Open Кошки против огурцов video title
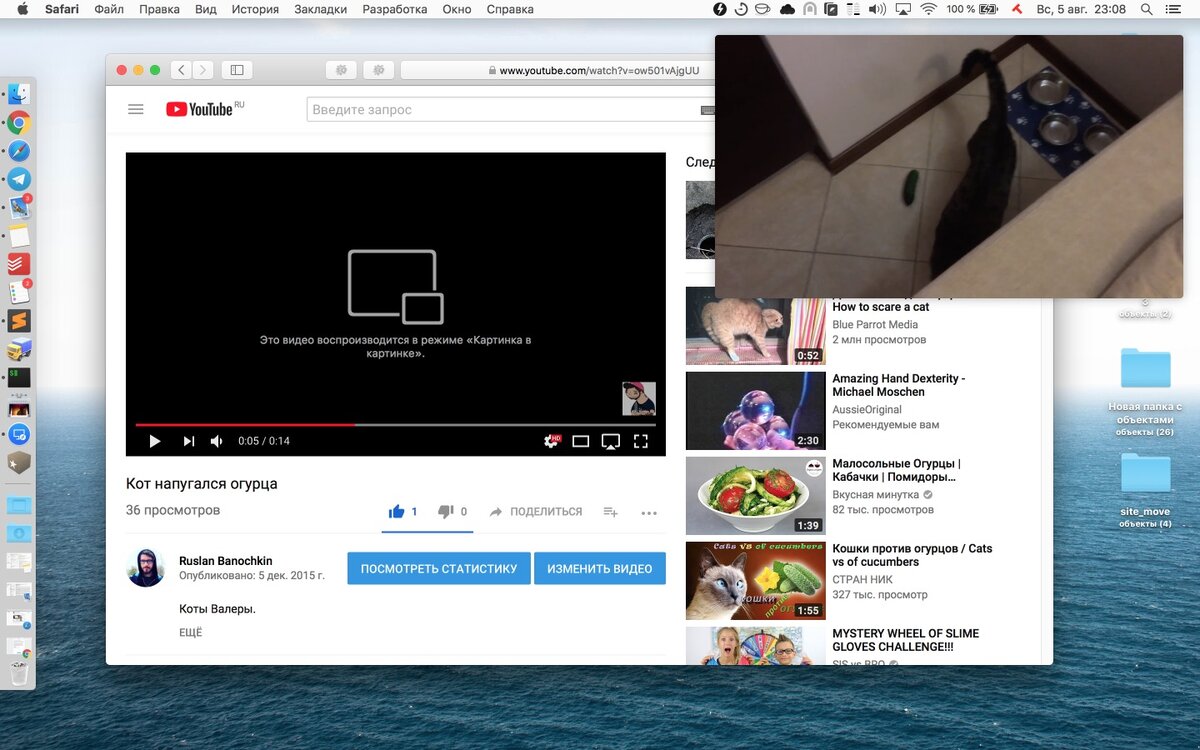This screenshot has height=750, width=1200. pos(912,555)
